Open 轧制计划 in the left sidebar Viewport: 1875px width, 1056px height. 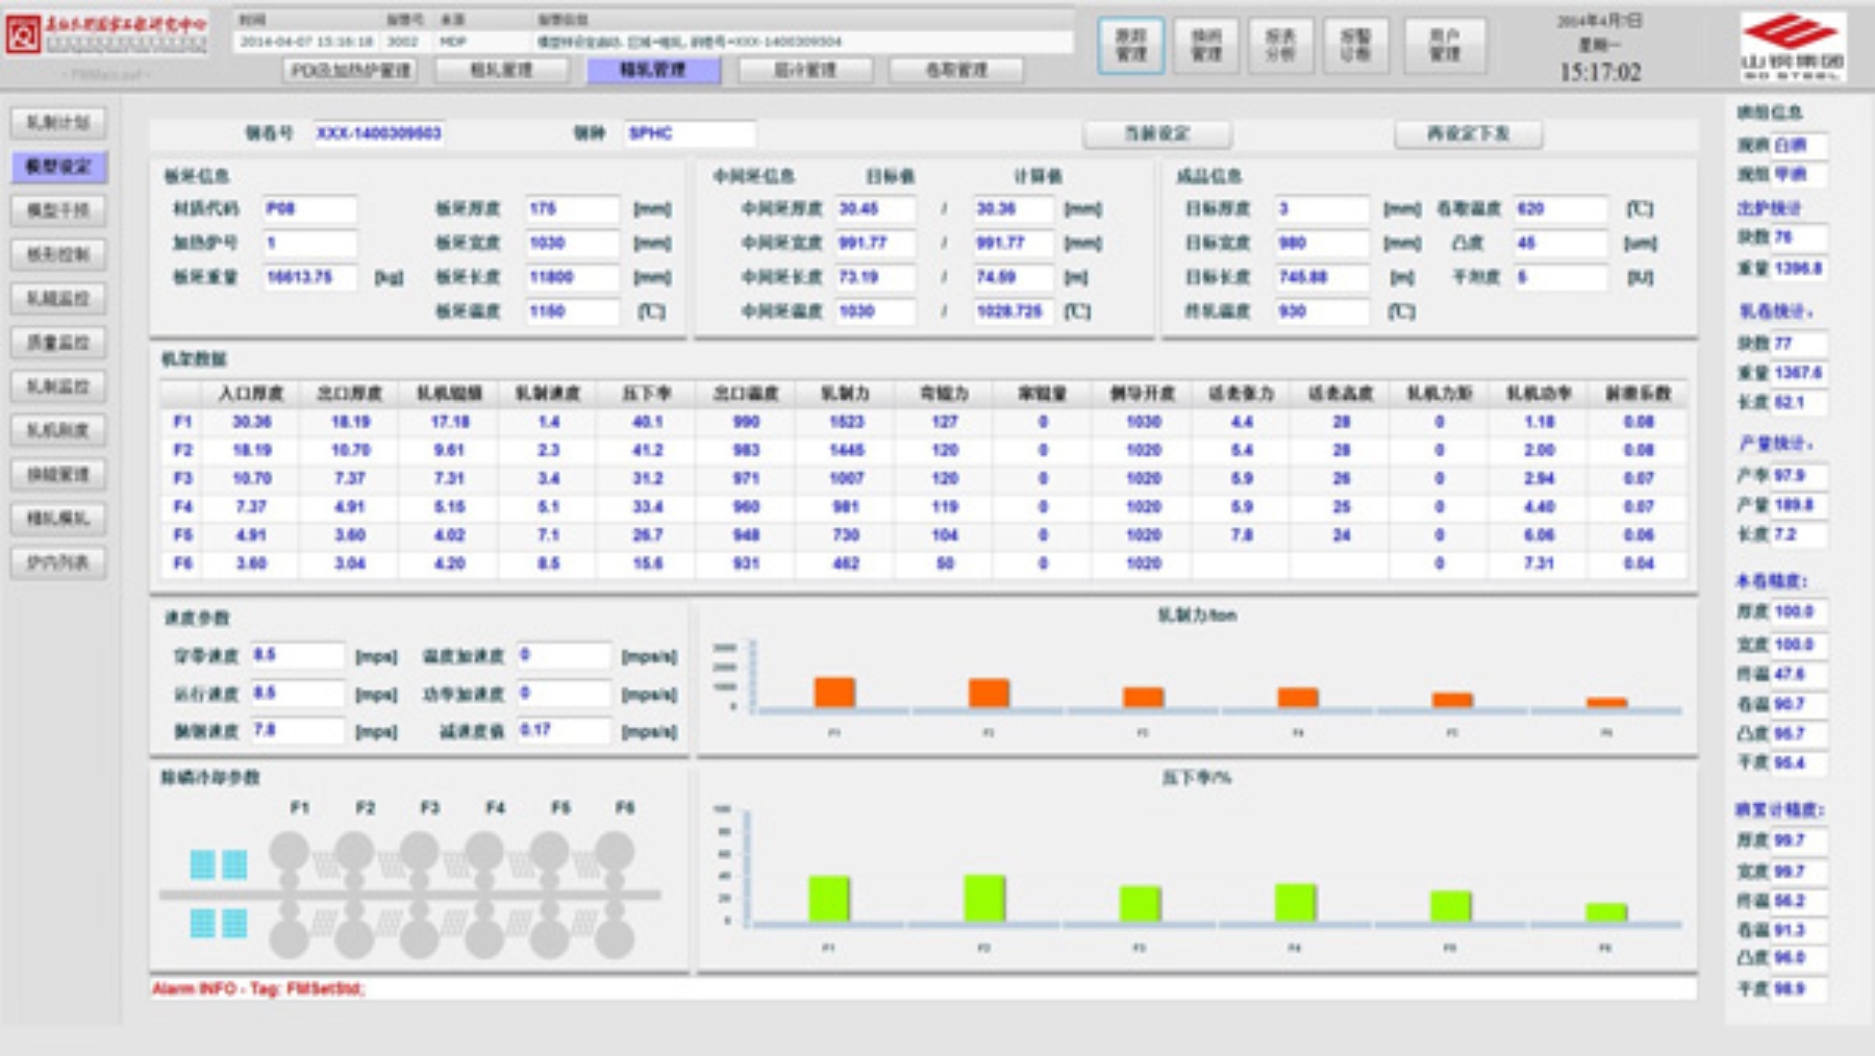pyautogui.click(x=58, y=122)
